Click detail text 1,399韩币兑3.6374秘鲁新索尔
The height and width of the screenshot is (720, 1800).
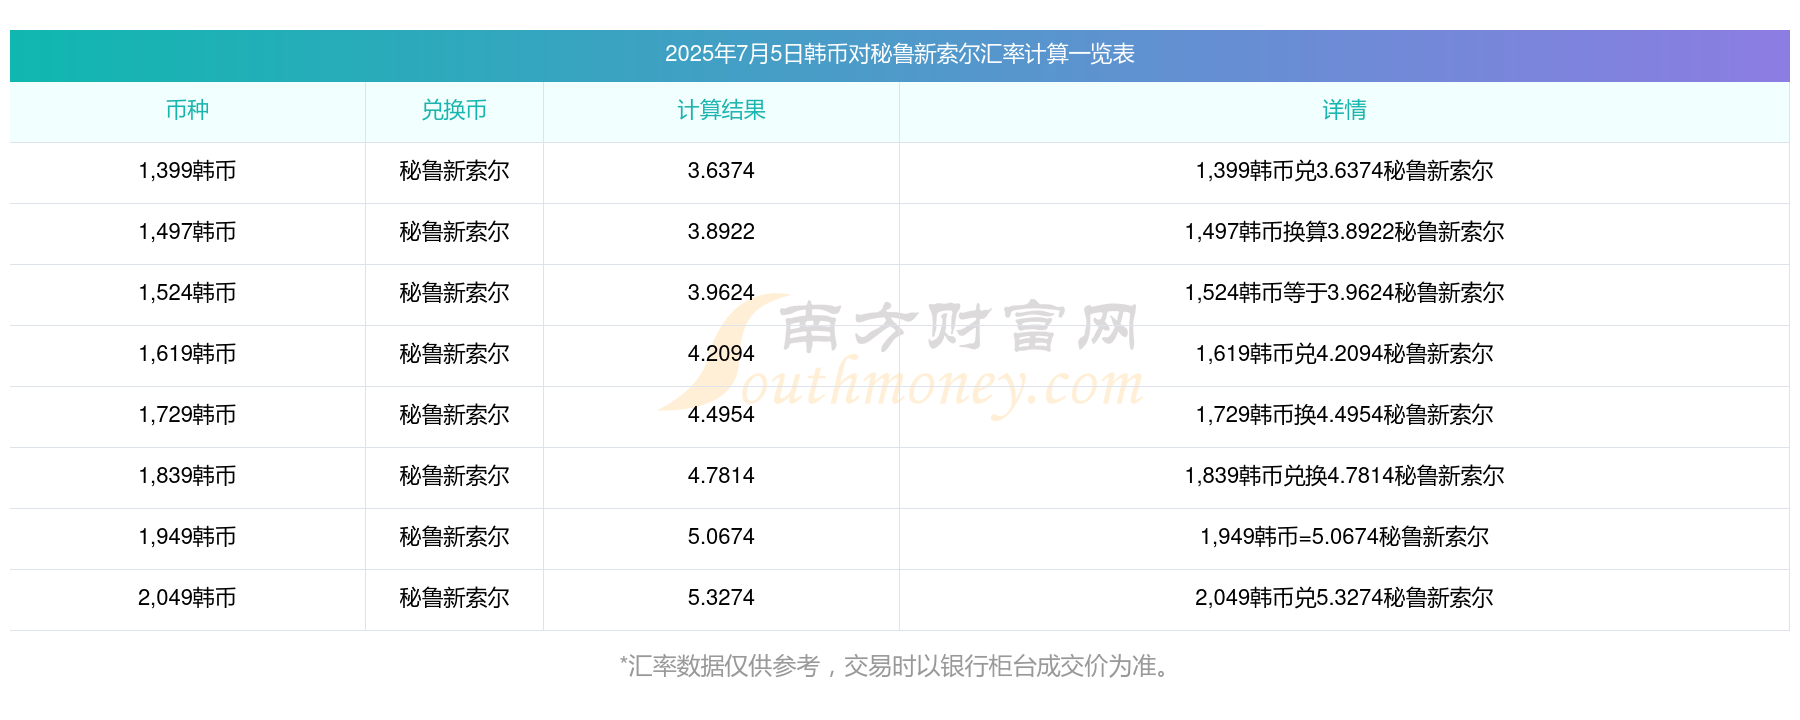point(1344,171)
